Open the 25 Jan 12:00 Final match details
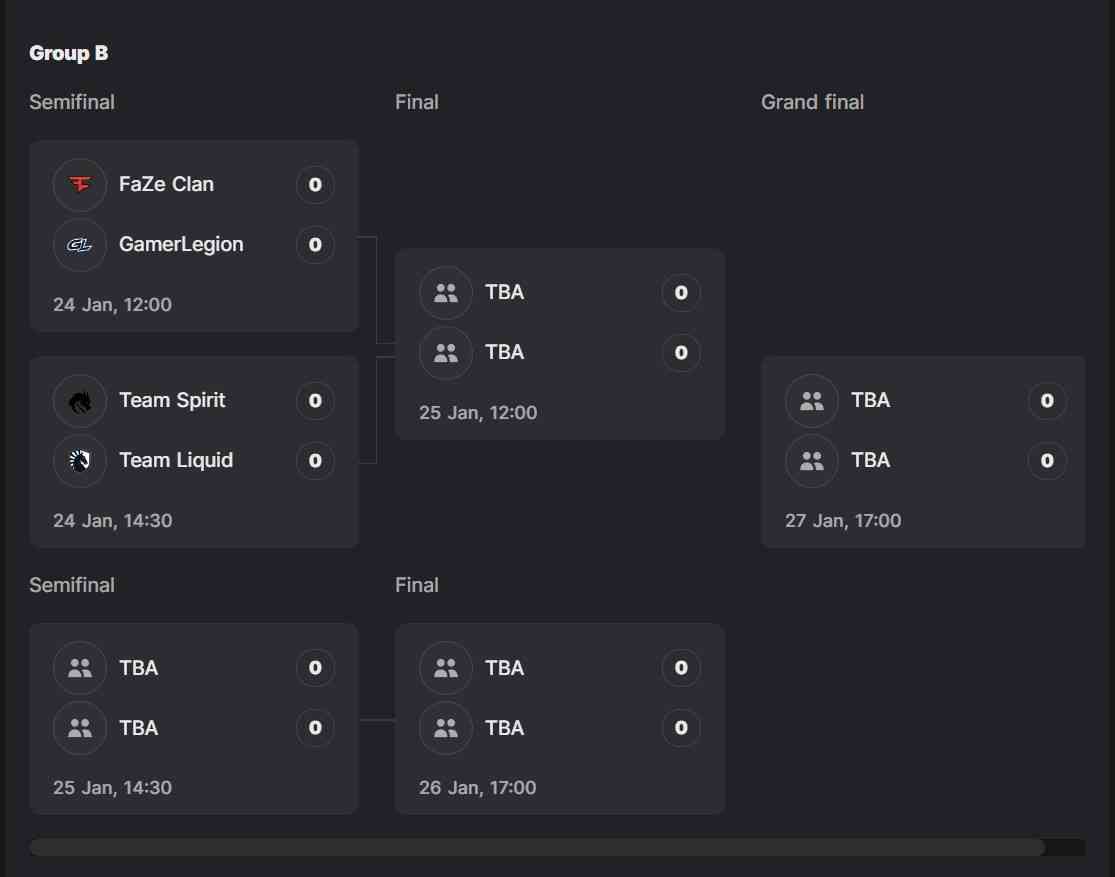 pyautogui.click(x=560, y=344)
